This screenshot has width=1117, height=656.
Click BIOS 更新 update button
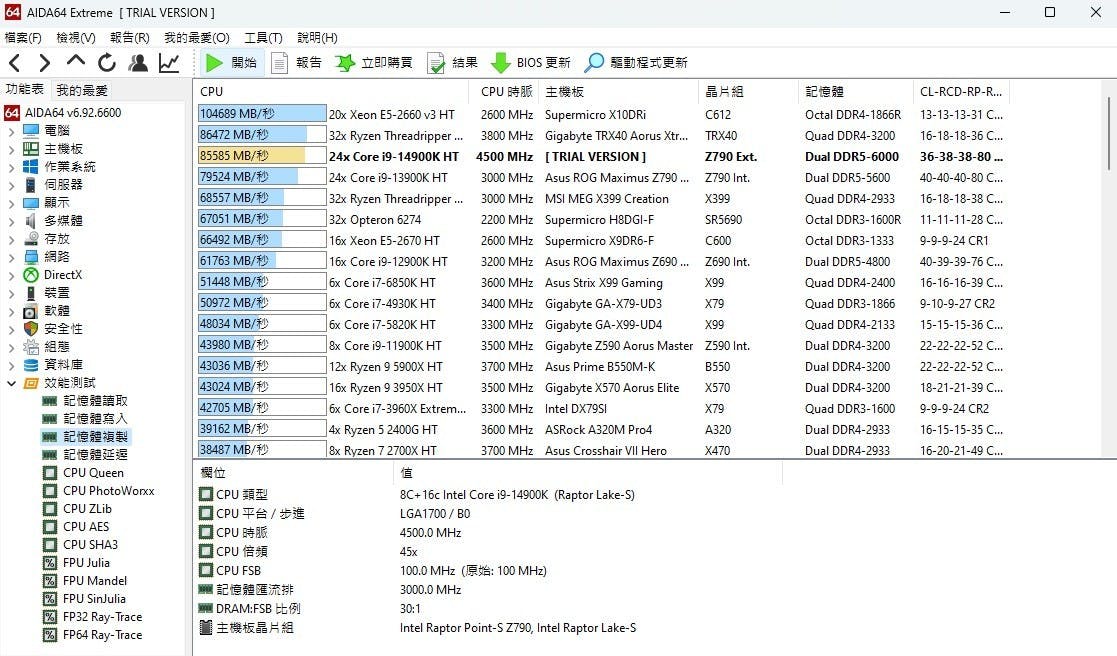[x=531, y=63]
